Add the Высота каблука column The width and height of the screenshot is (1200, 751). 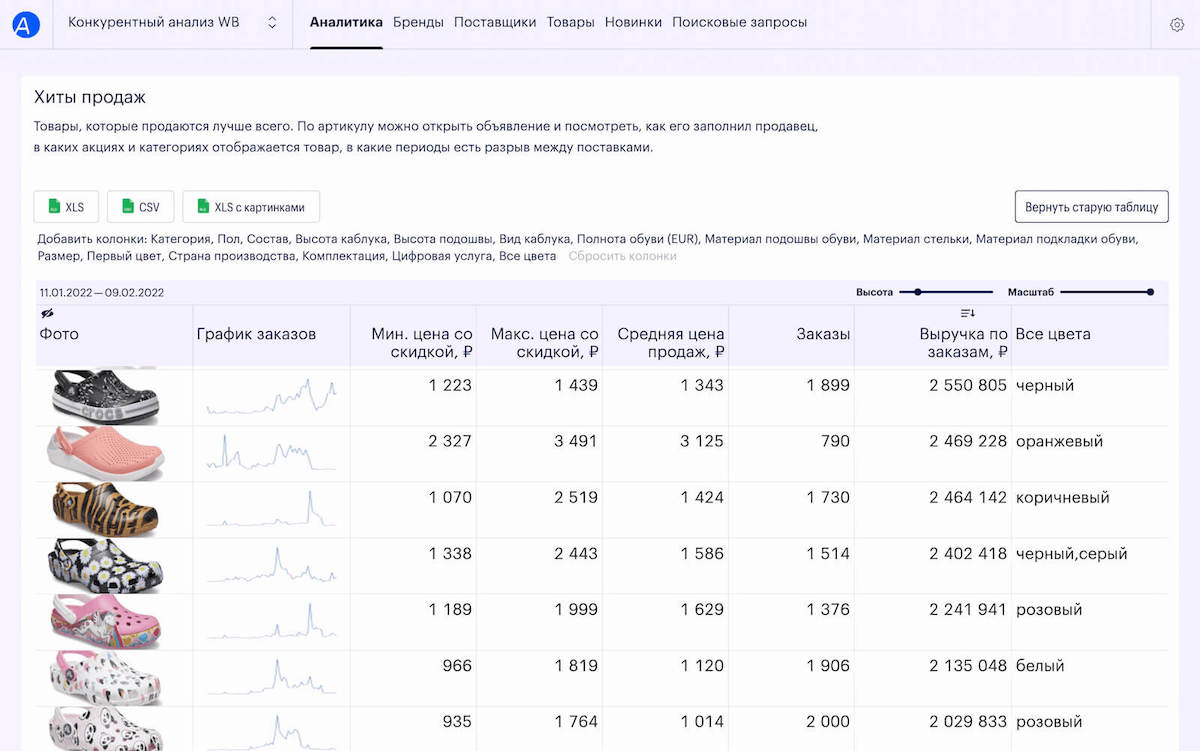341,240
